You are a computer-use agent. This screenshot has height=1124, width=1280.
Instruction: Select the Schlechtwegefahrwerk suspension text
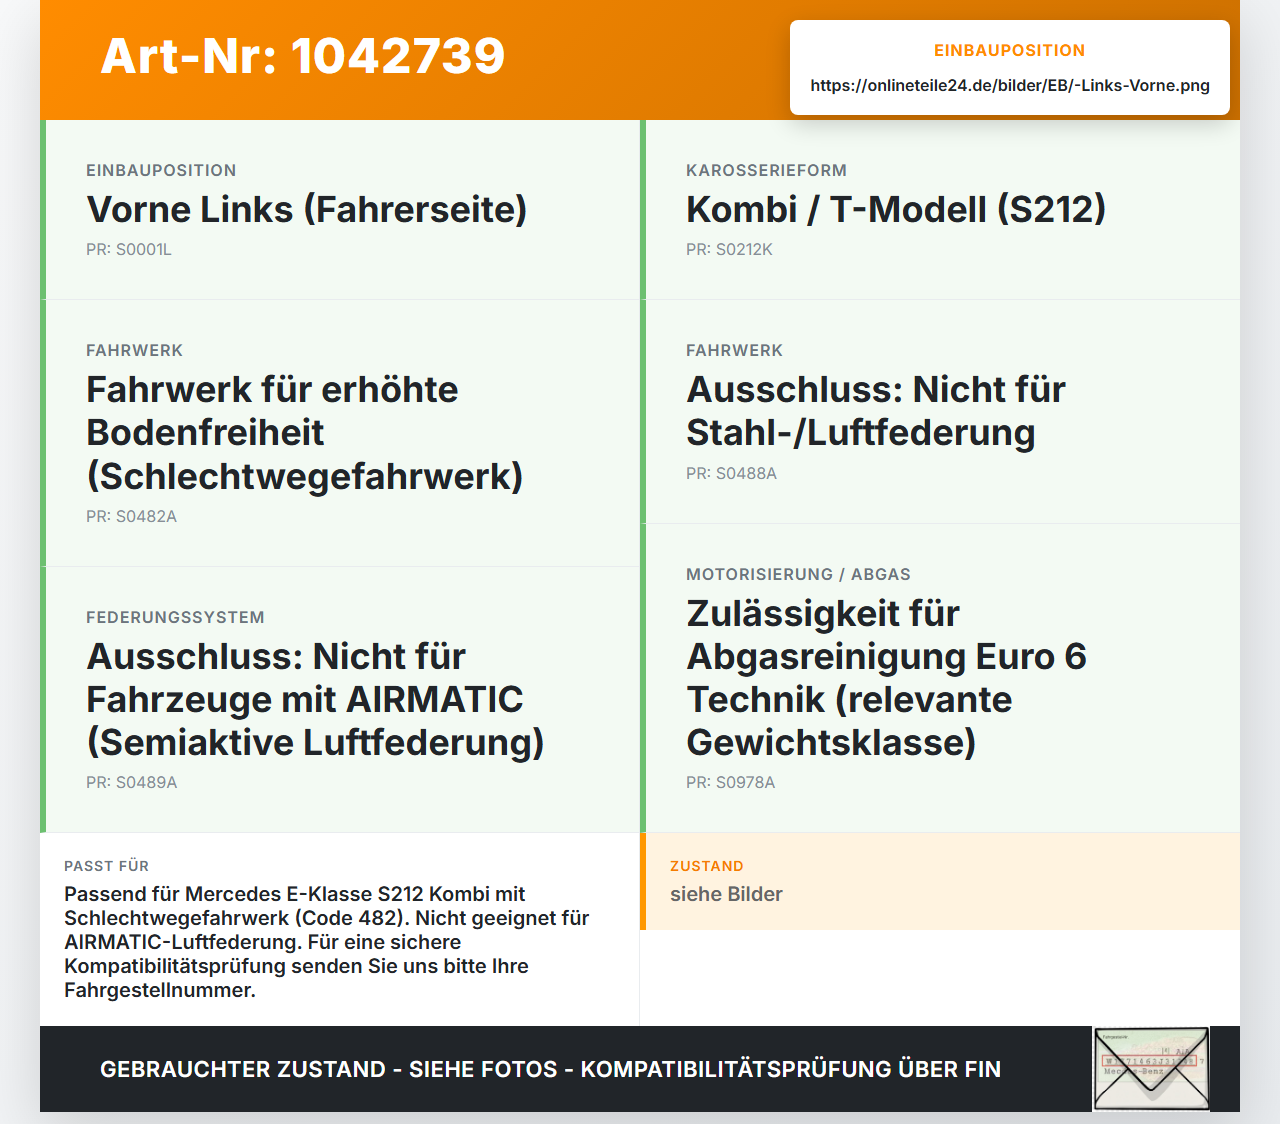click(x=305, y=432)
